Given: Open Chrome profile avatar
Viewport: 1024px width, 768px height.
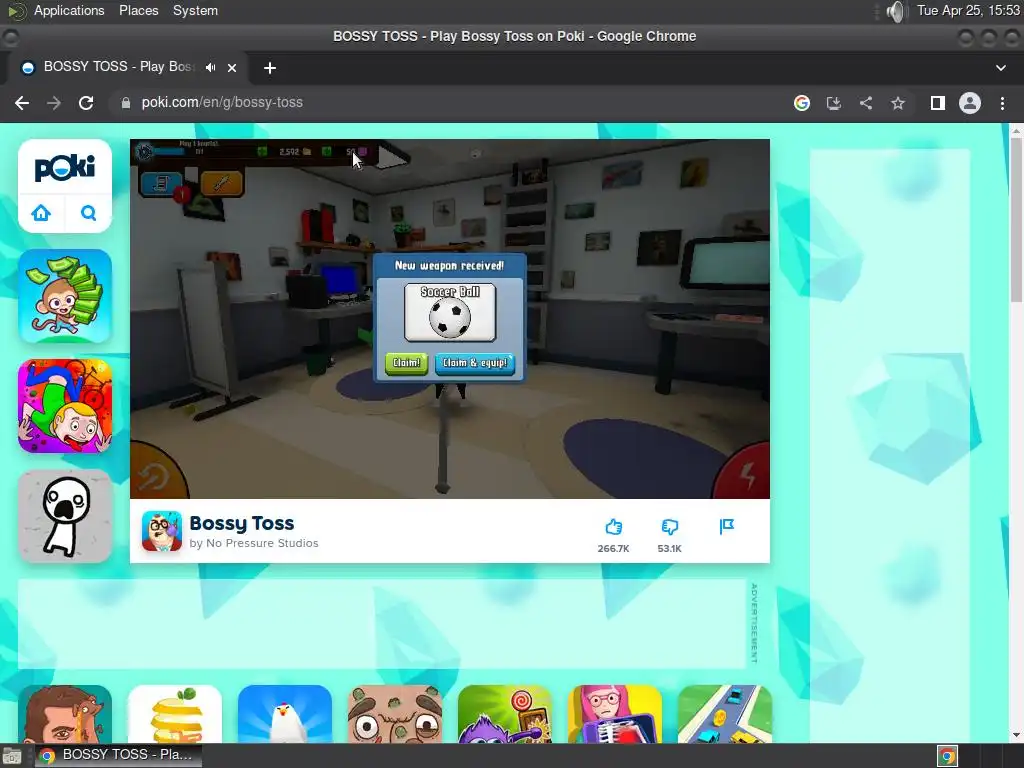Looking at the screenshot, I should (x=970, y=103).
